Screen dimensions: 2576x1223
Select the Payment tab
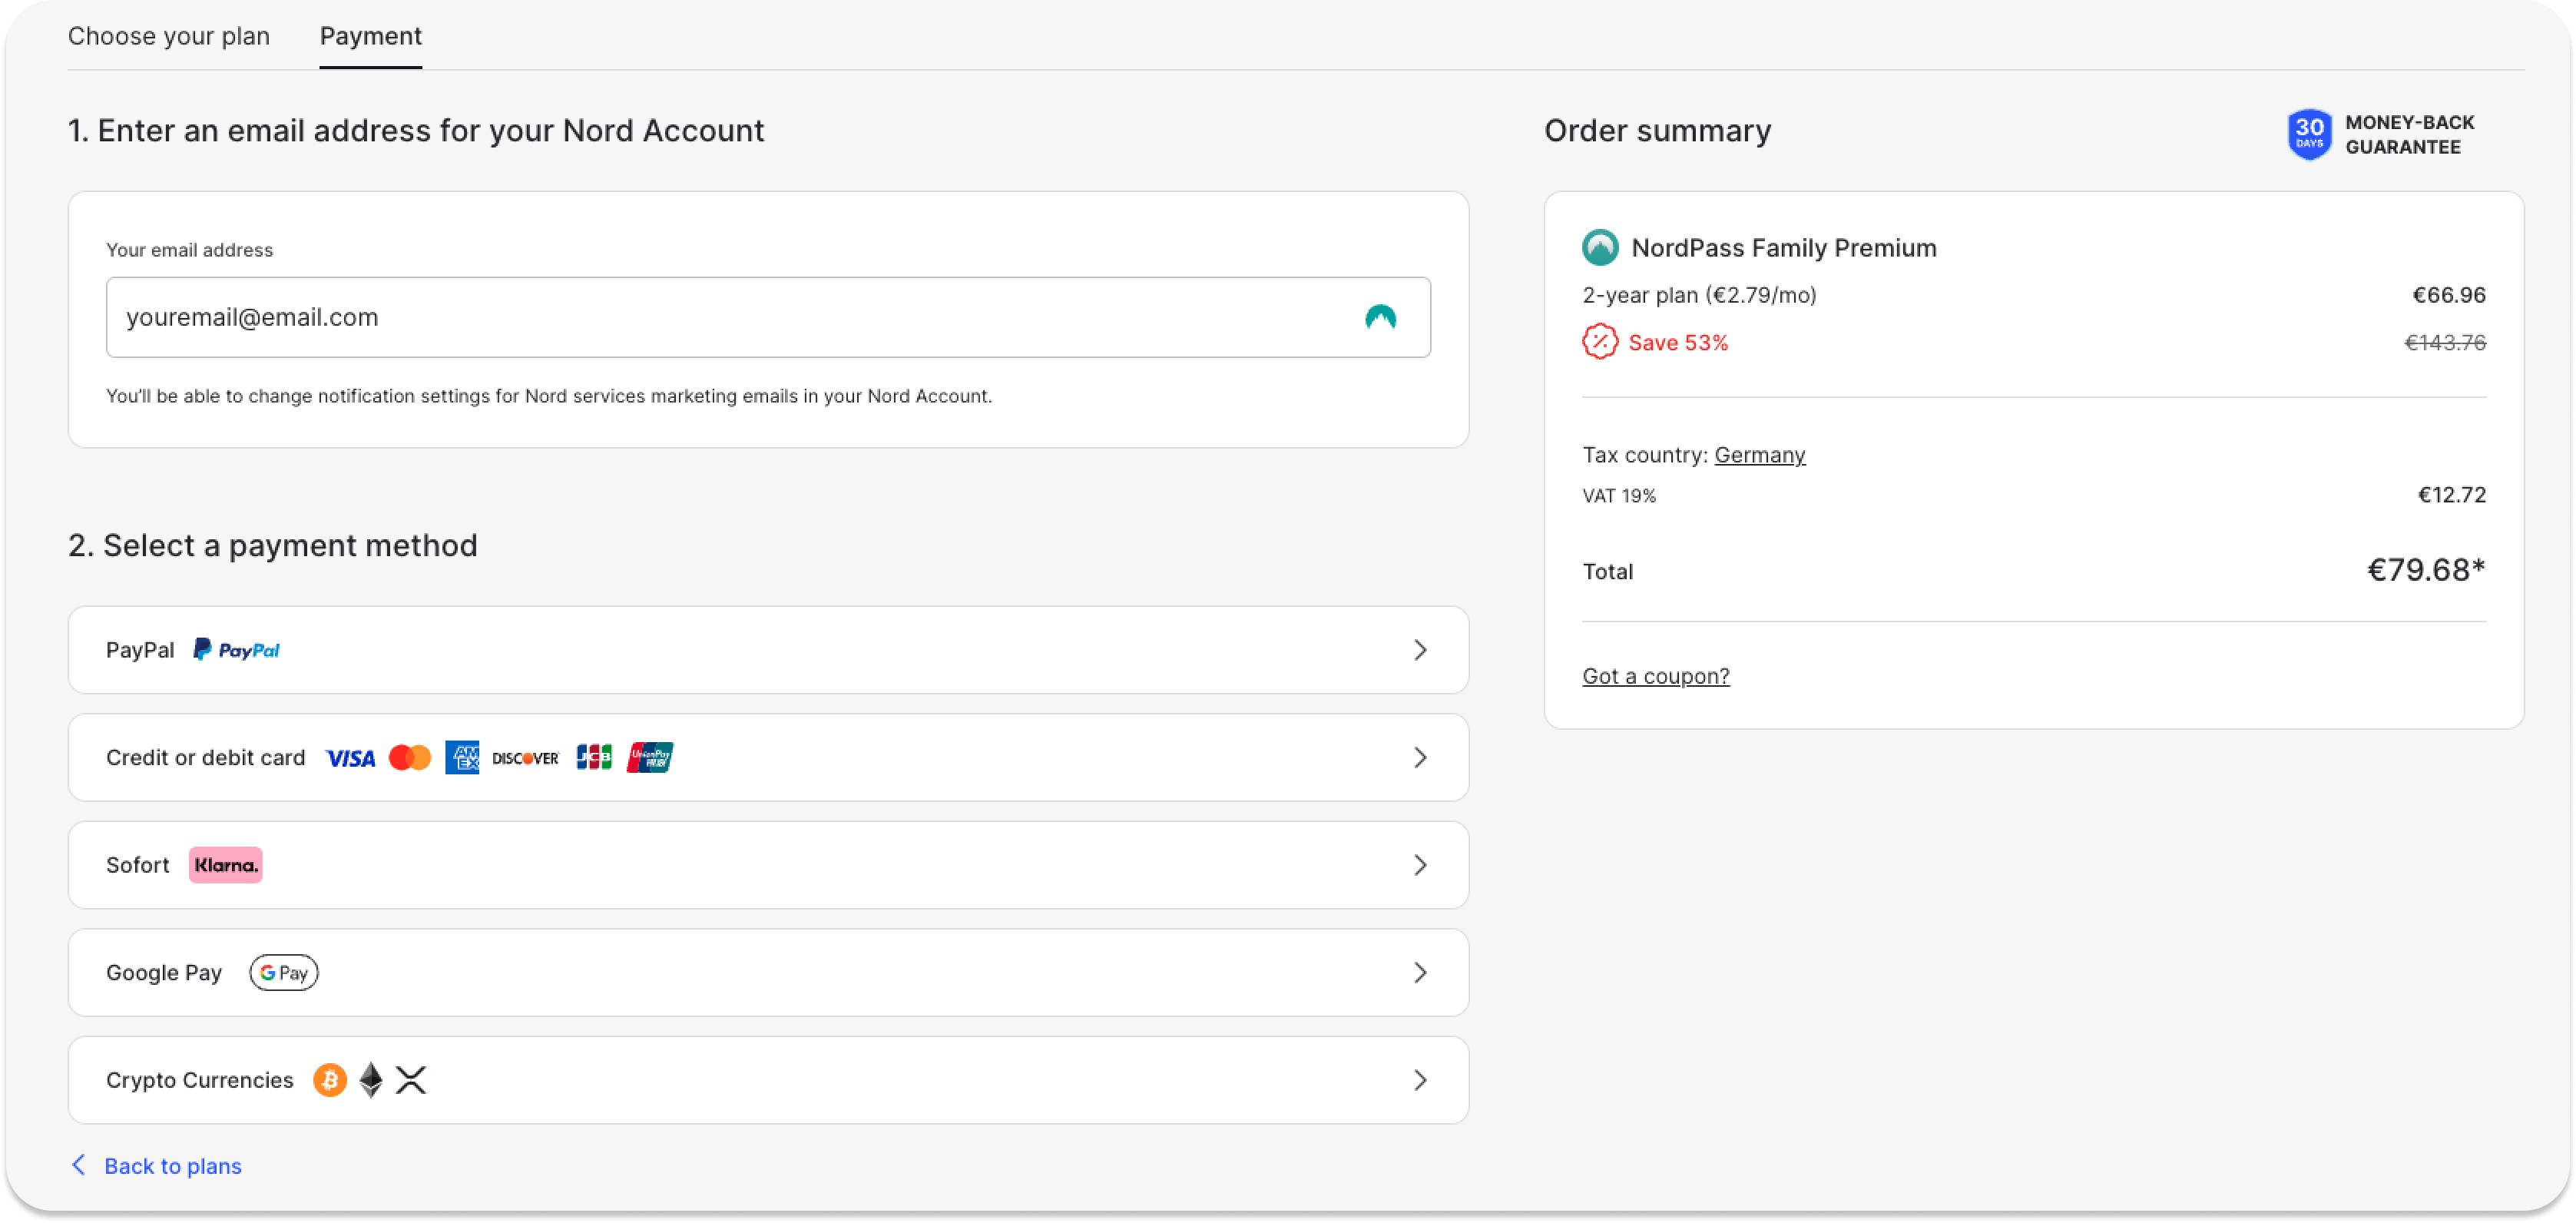370,36
